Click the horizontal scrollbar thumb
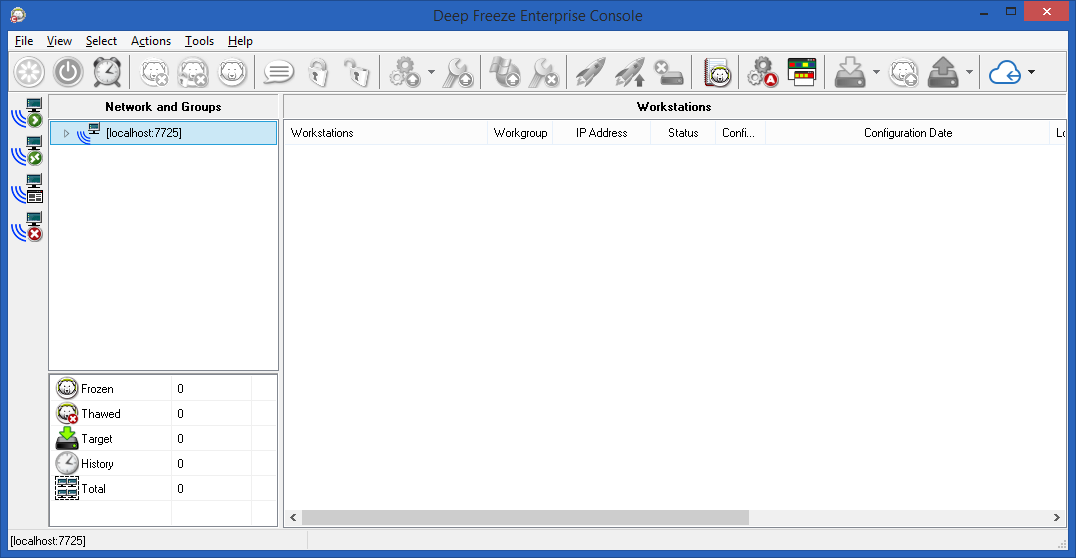1076x558 pixels. coord(525,518)
